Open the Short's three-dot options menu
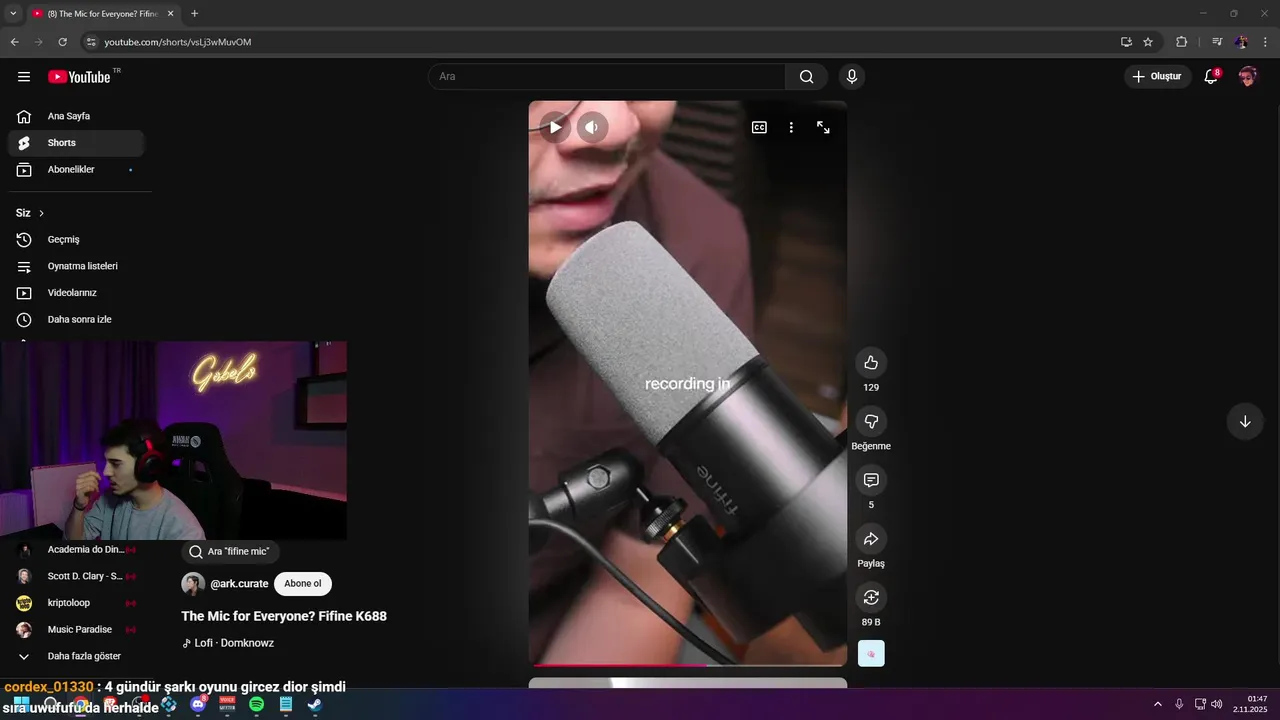Viewport: 1280px width, 720px height. pyautogui.click(x=791, y=127)
